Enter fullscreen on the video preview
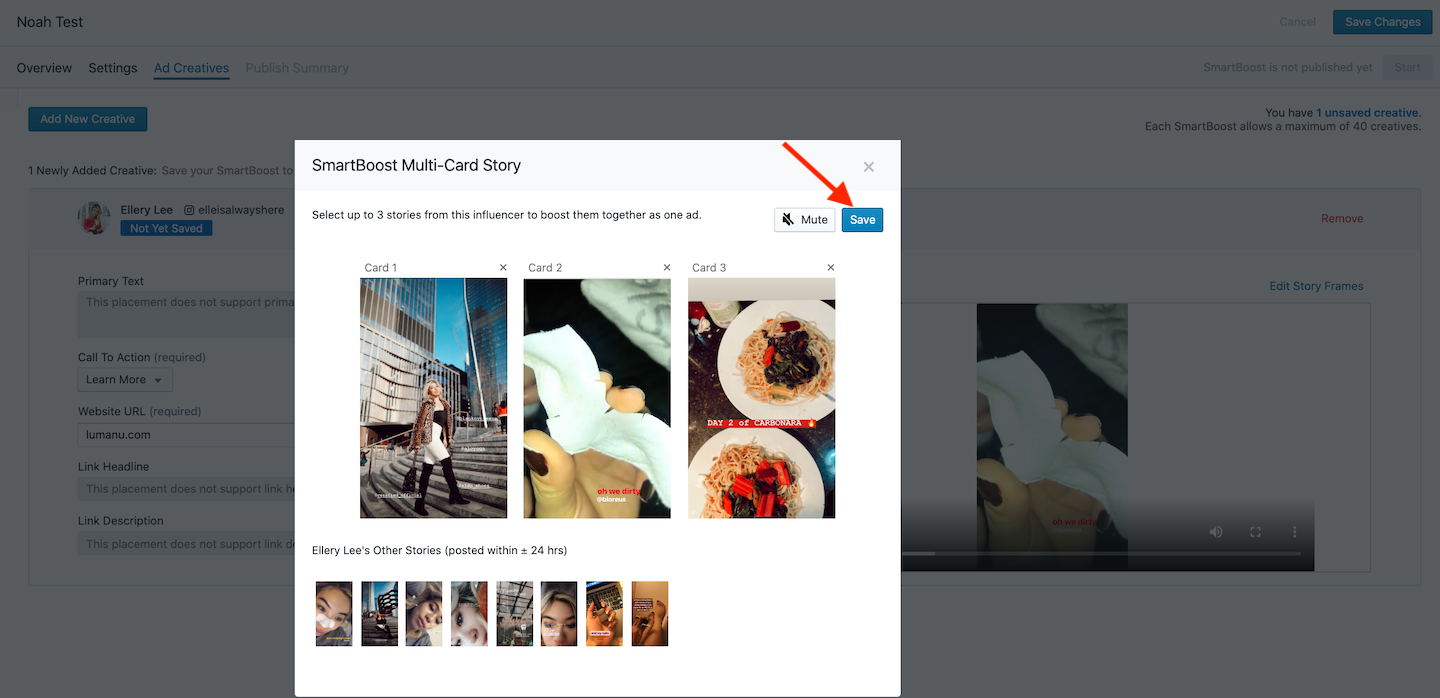Viewport: 1440px width, 698px height. point(1256,532)
